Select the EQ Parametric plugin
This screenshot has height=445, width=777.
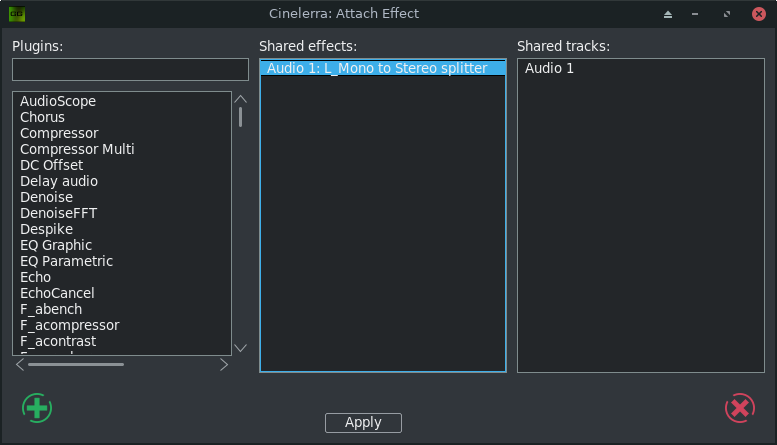point(66,261)
